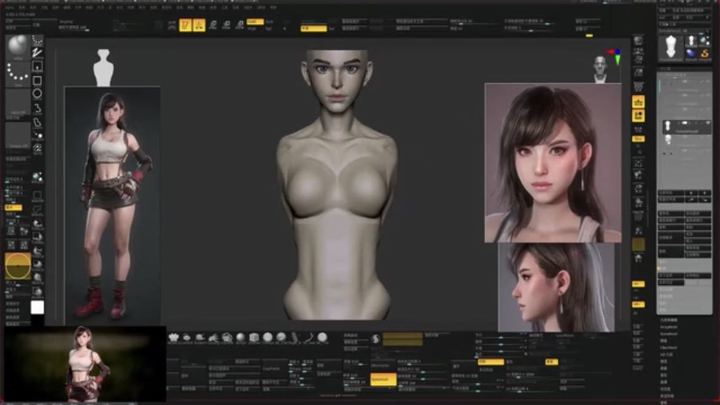Open the stroke type dots thumbnail
Viewport: 720px width, 405px height.
pos(18,73)
